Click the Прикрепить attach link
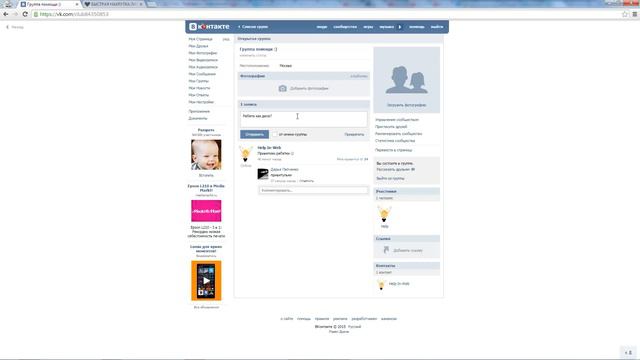The width and height of the screenshot is (640, 360). [354, 134]
